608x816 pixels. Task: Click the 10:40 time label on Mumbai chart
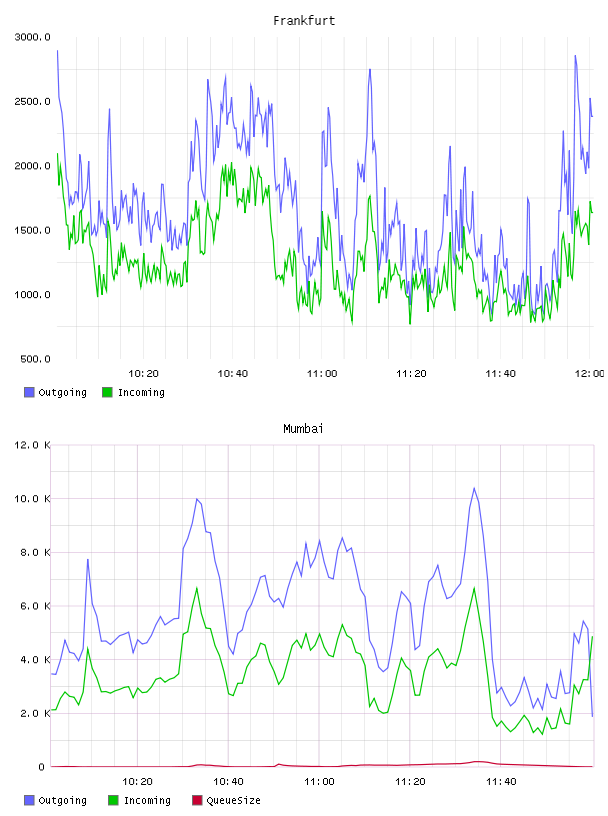(228, 782)
